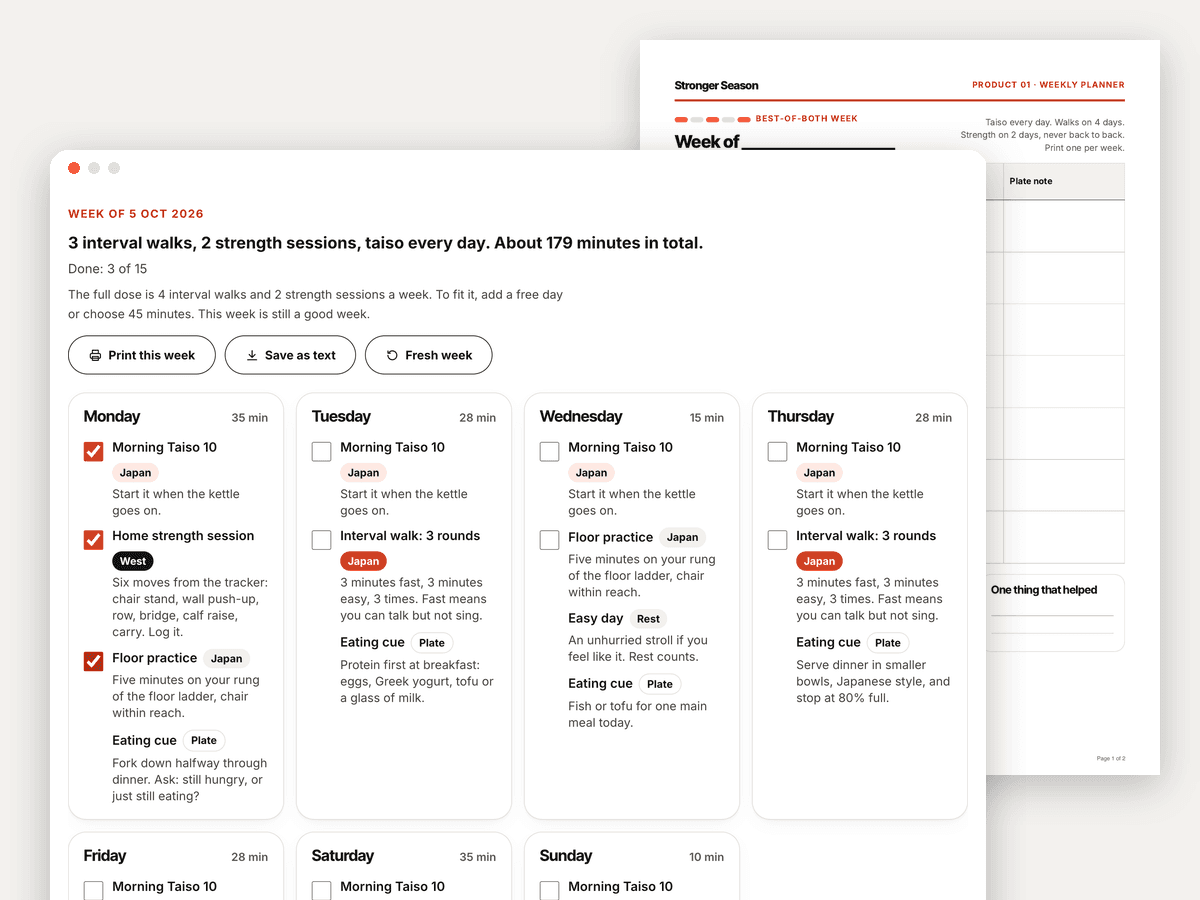Click Page 1 of 2 footer on printed page
The image size is (1200, 900).
click(1111, 759)
